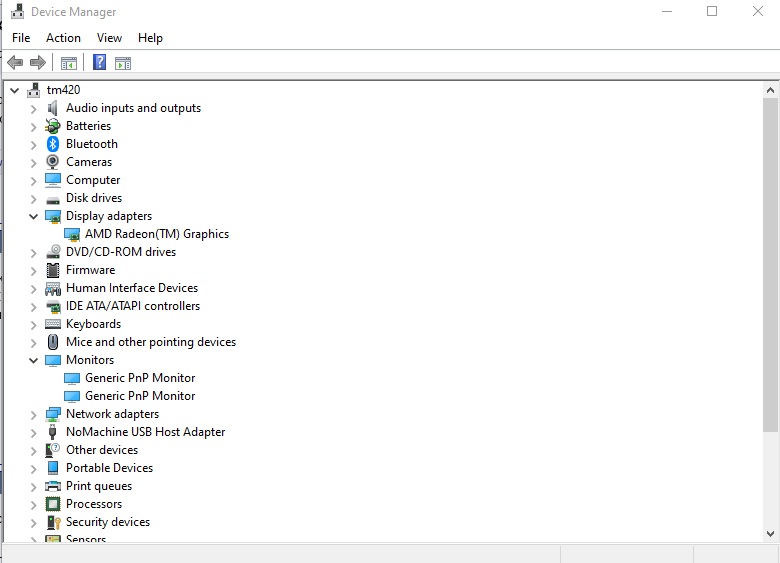Expand the Computer category

(x=33, y=181)
